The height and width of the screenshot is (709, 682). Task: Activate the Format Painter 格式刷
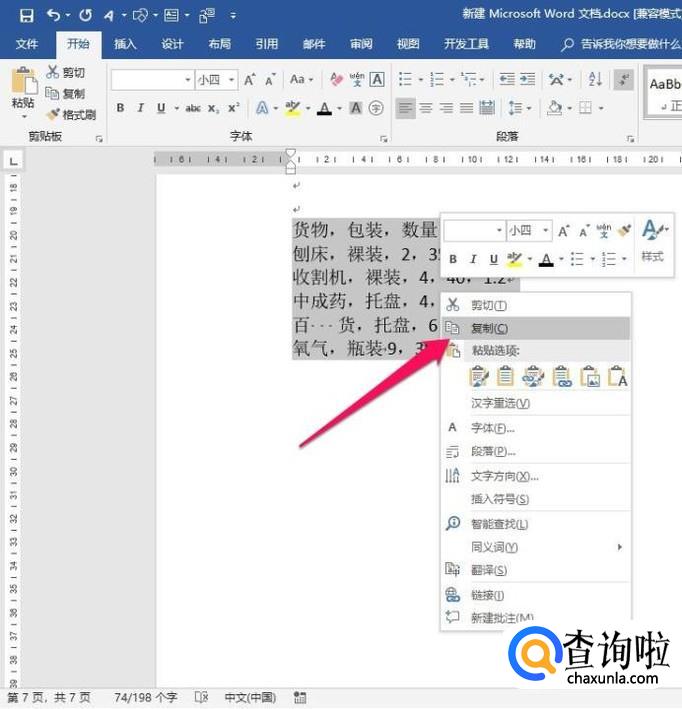[71, 115]
